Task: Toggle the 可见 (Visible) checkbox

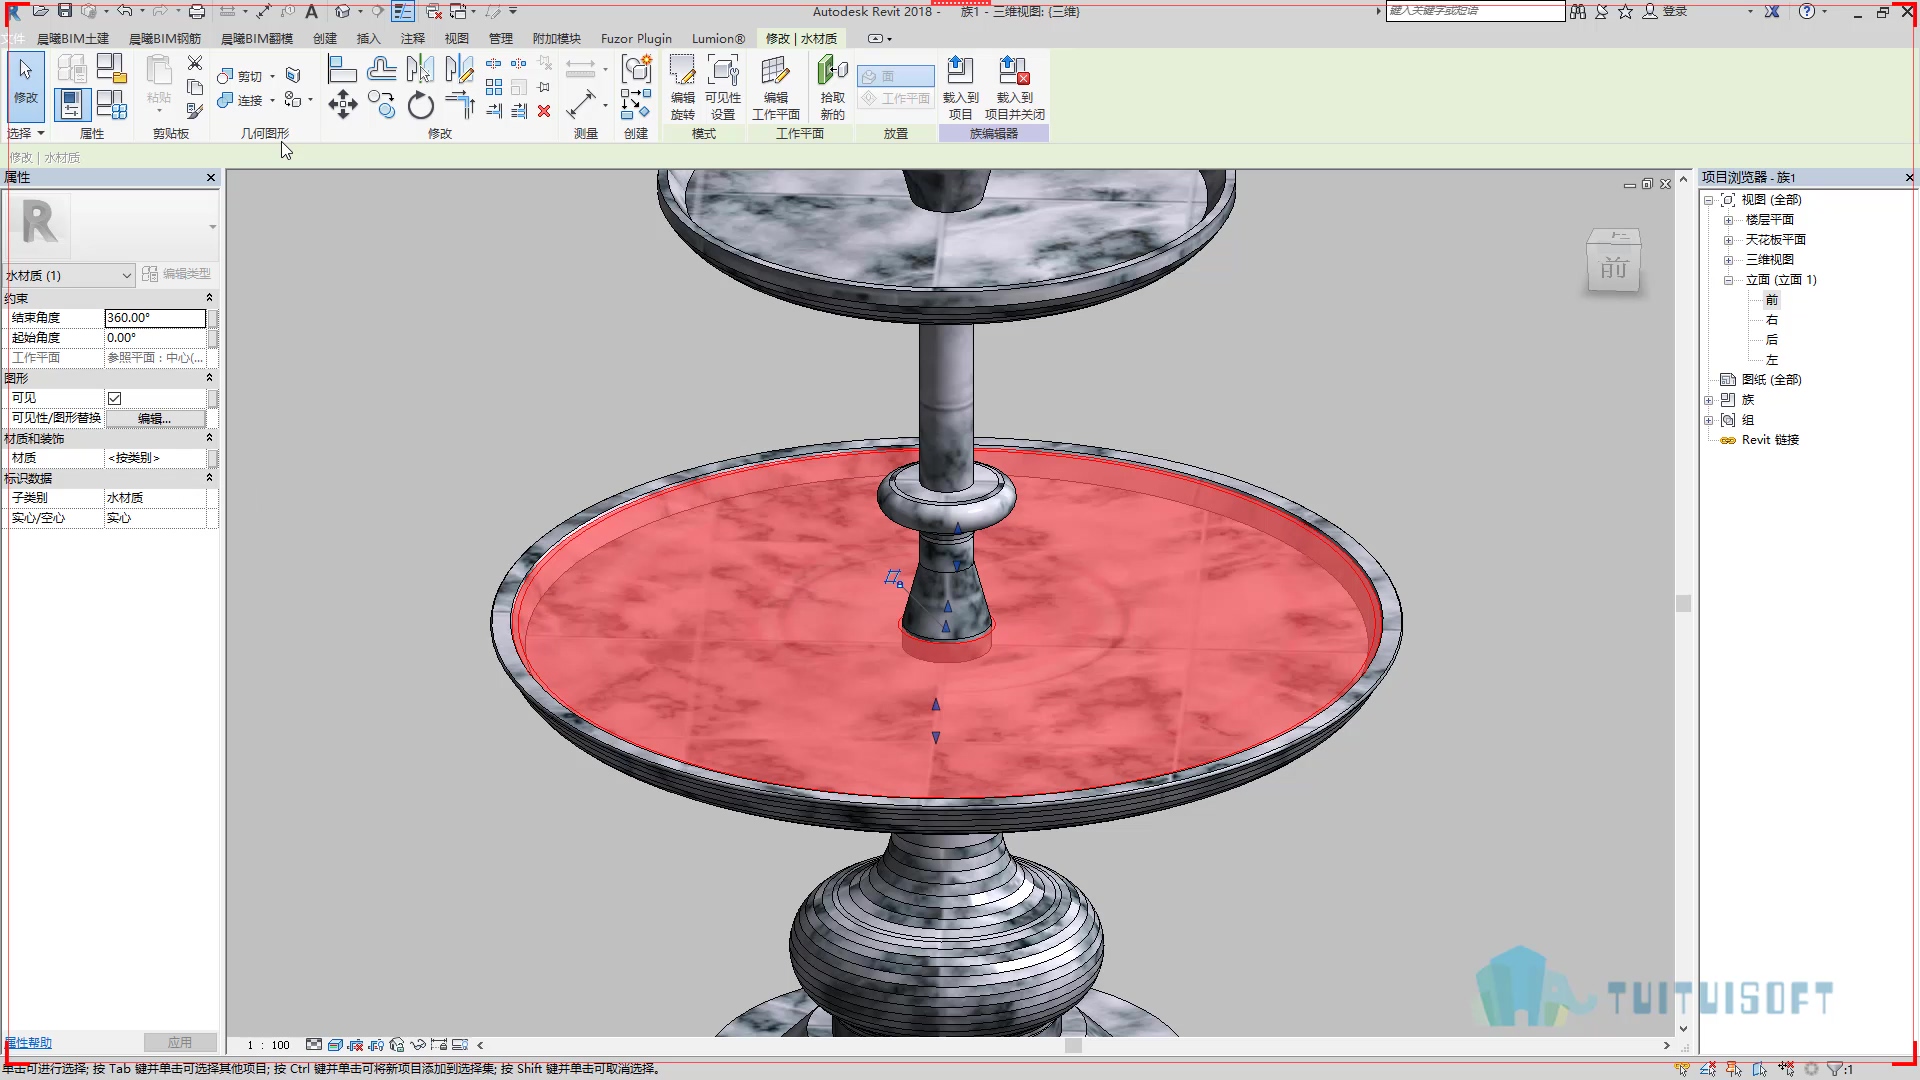Action: [x=115, y=398]
